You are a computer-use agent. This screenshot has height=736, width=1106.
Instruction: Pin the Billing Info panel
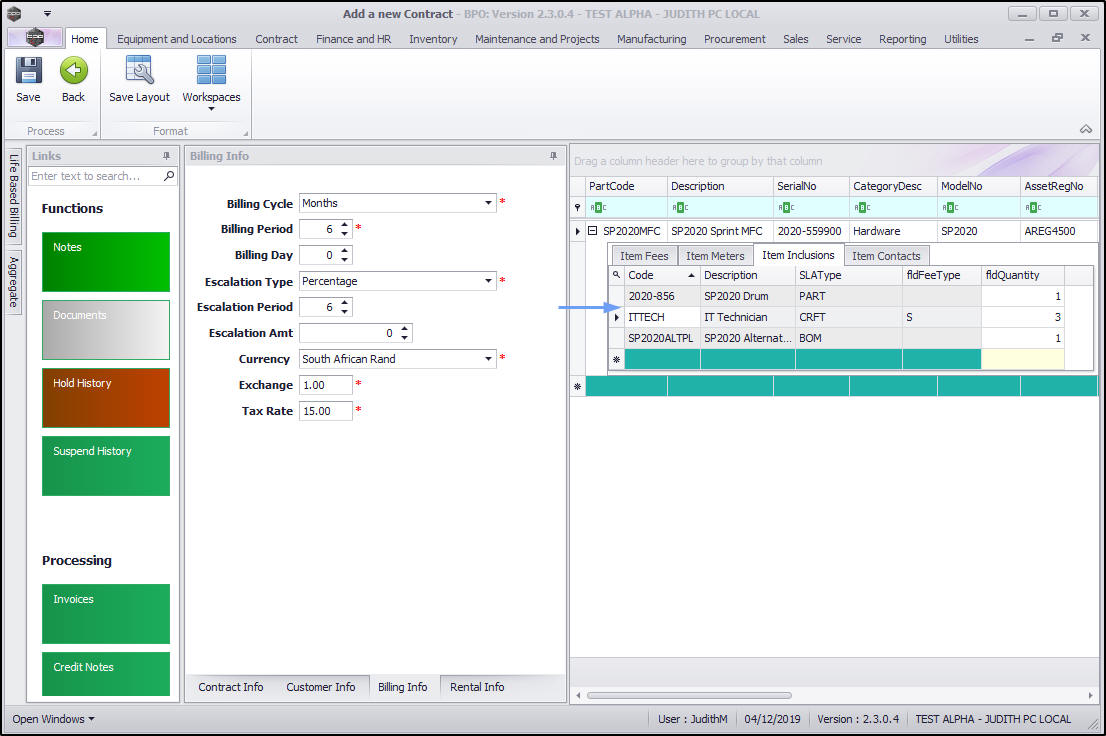coord(553,156)
